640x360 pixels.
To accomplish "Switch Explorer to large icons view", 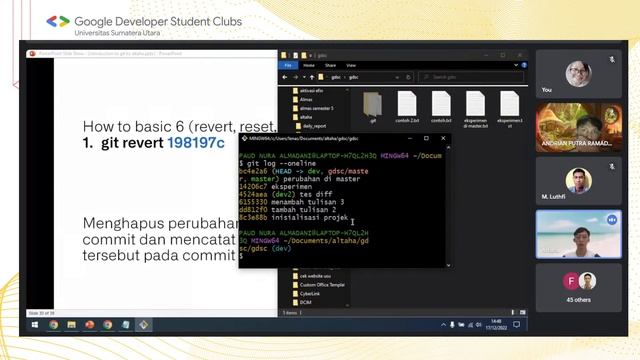I will click(522, 313).
